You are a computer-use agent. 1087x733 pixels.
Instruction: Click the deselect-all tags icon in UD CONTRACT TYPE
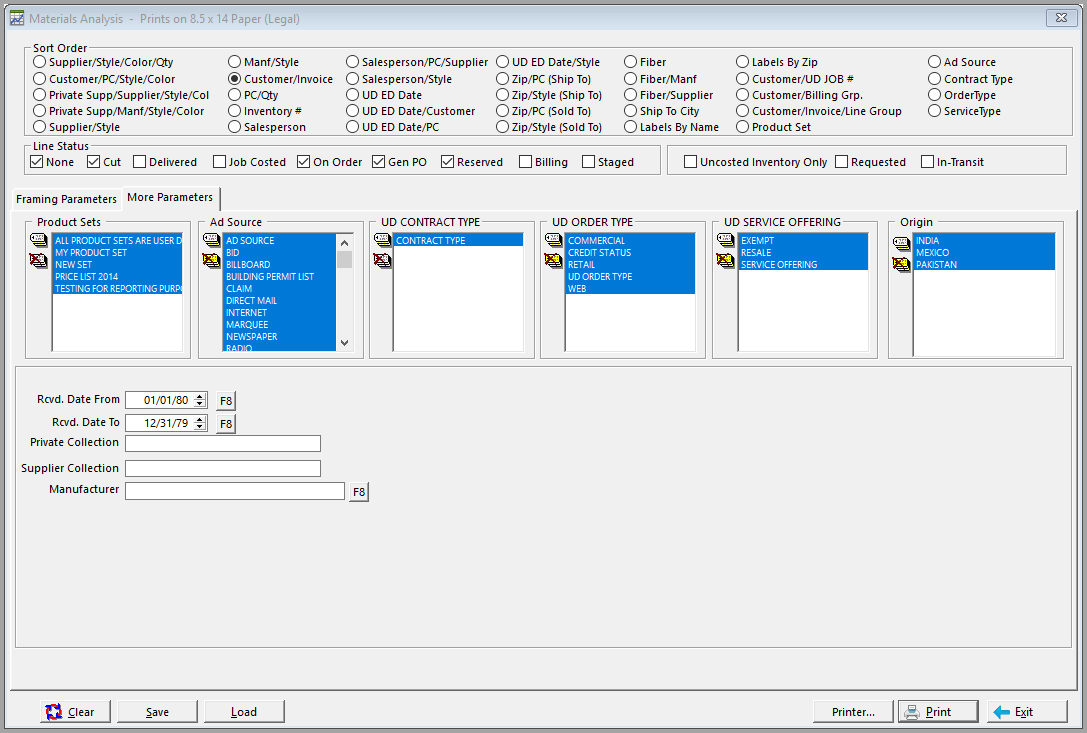click(x=383, y=261)
